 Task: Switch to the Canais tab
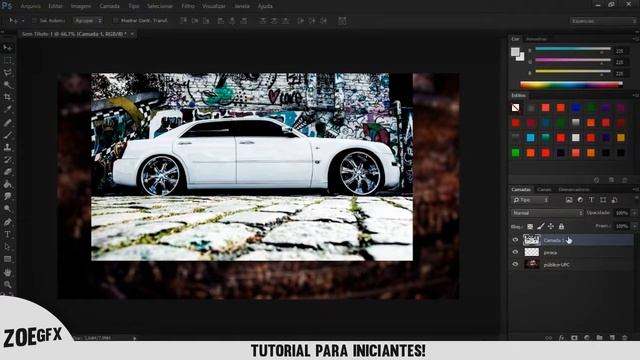[544, 189]
